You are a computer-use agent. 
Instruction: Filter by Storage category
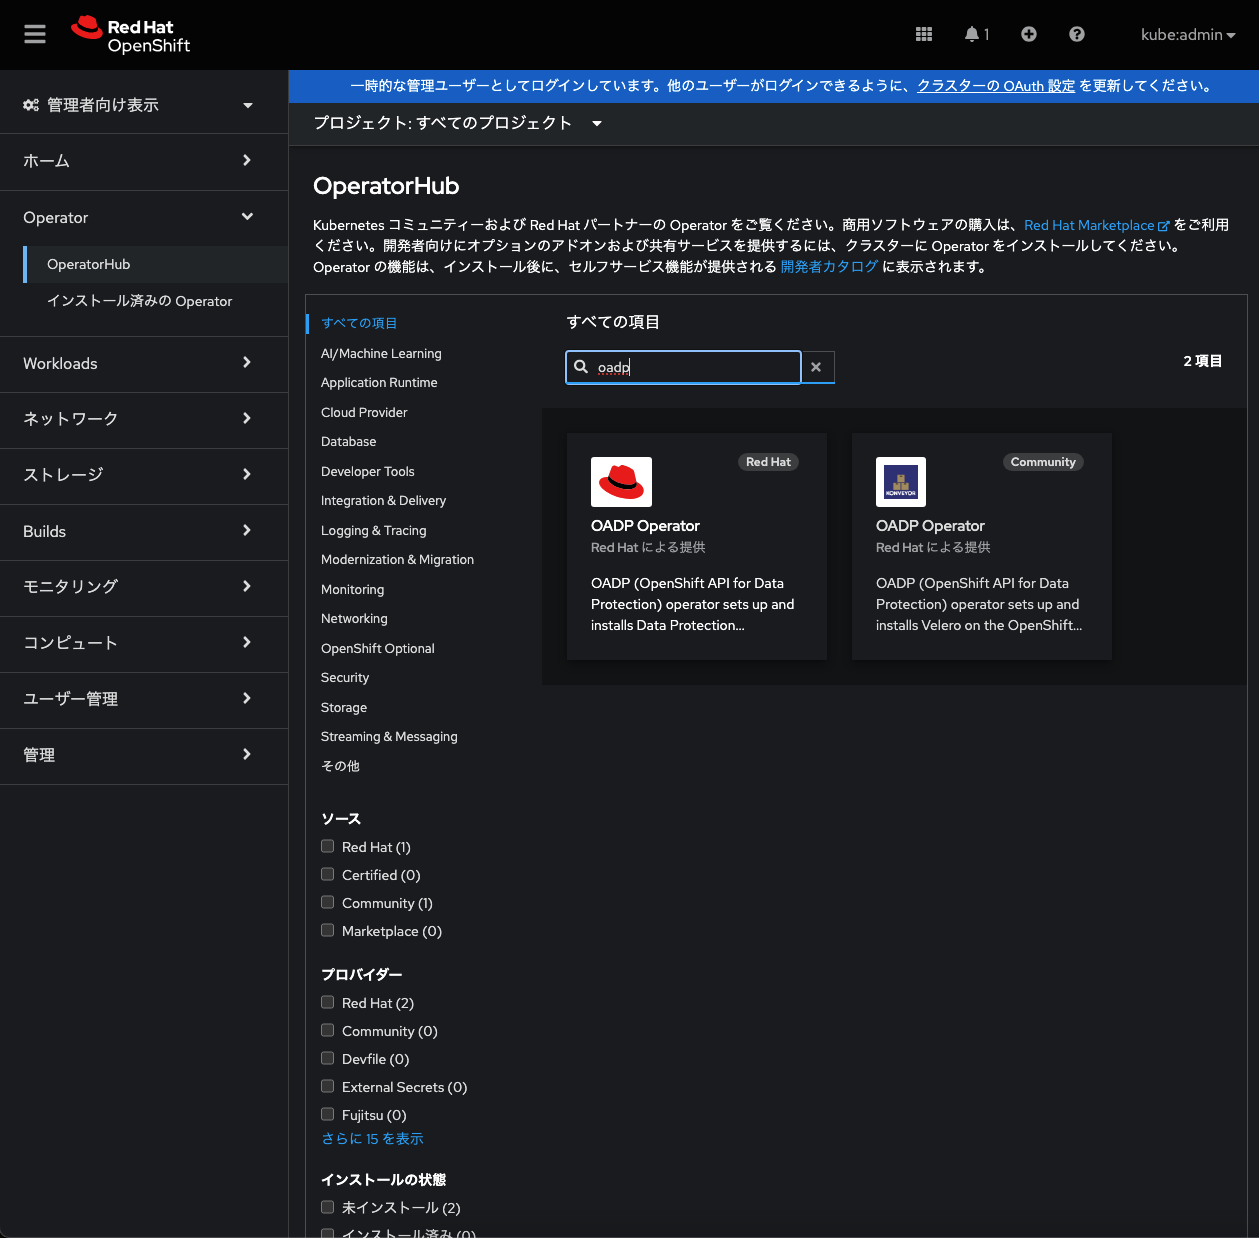pyautogui.click(x=344, y=707)
